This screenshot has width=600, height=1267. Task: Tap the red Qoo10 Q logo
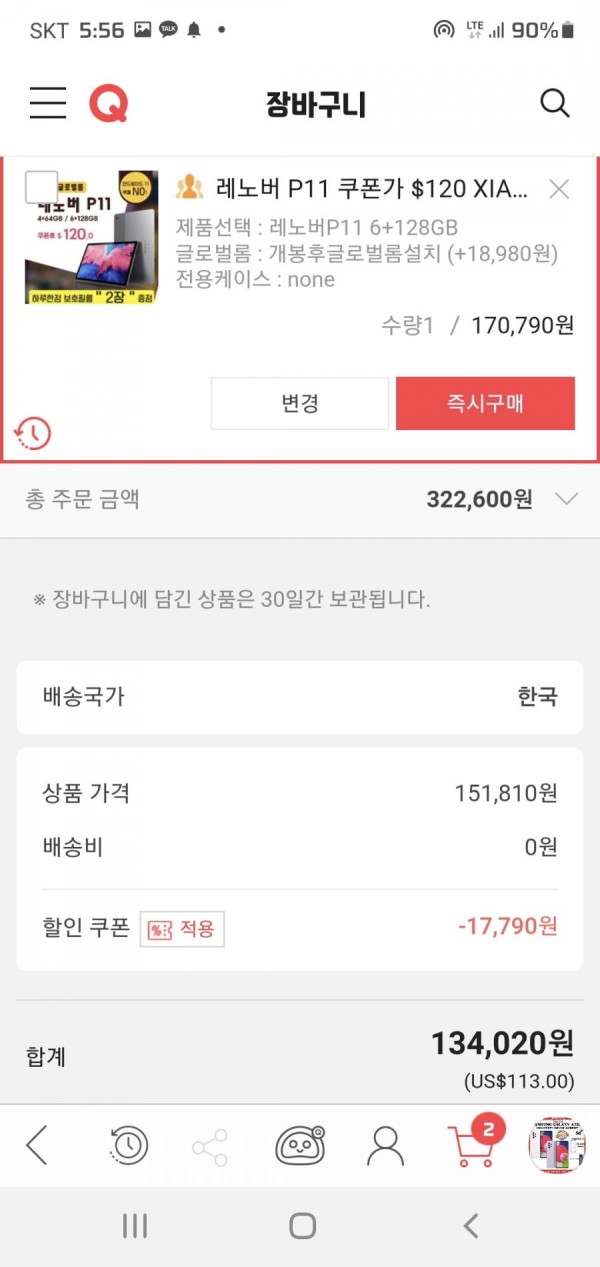pos(109,103)
